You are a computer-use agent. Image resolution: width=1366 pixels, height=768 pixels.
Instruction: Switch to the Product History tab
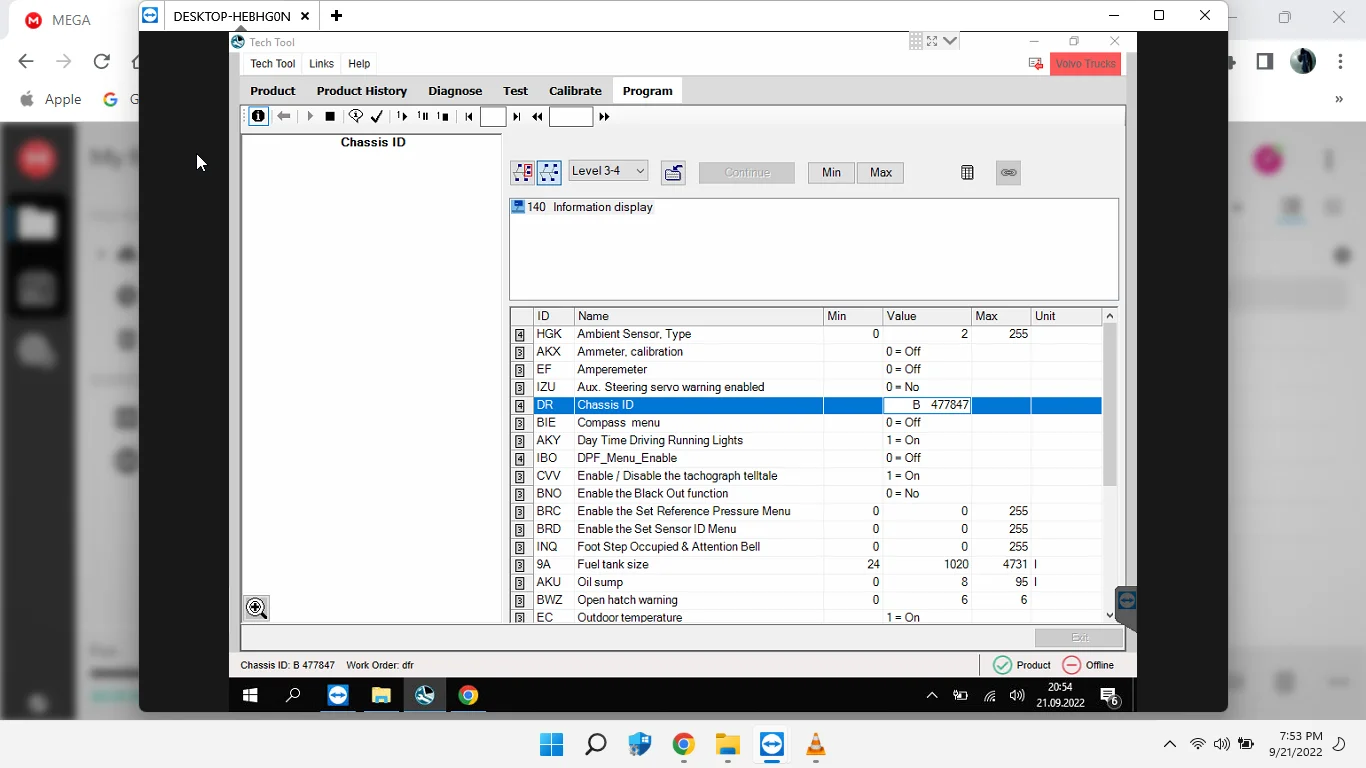coord(362,90)
